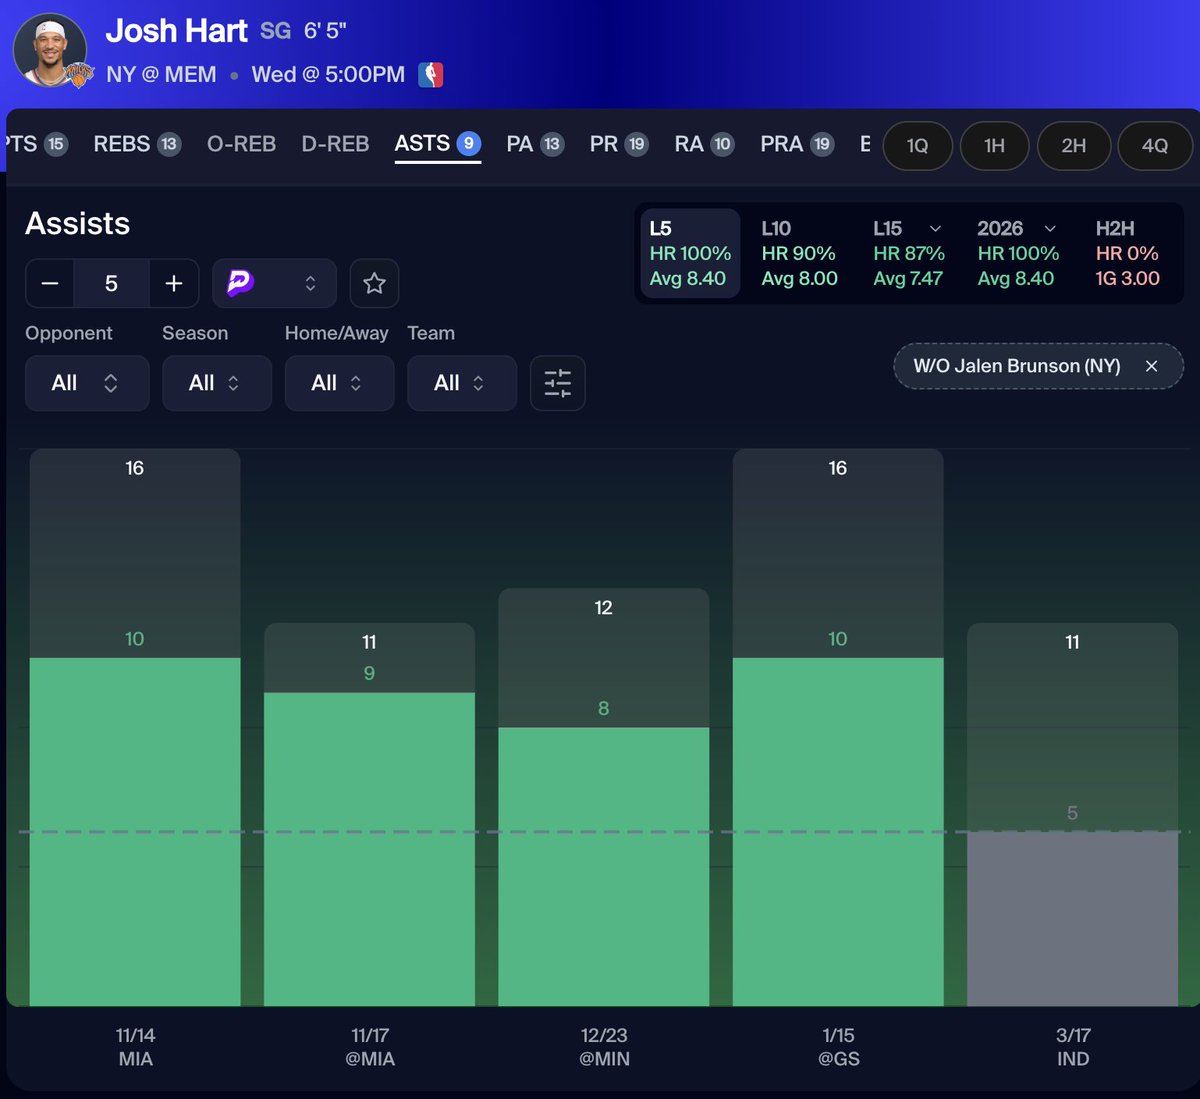Click the Assists section heading

tap(78, 223)
